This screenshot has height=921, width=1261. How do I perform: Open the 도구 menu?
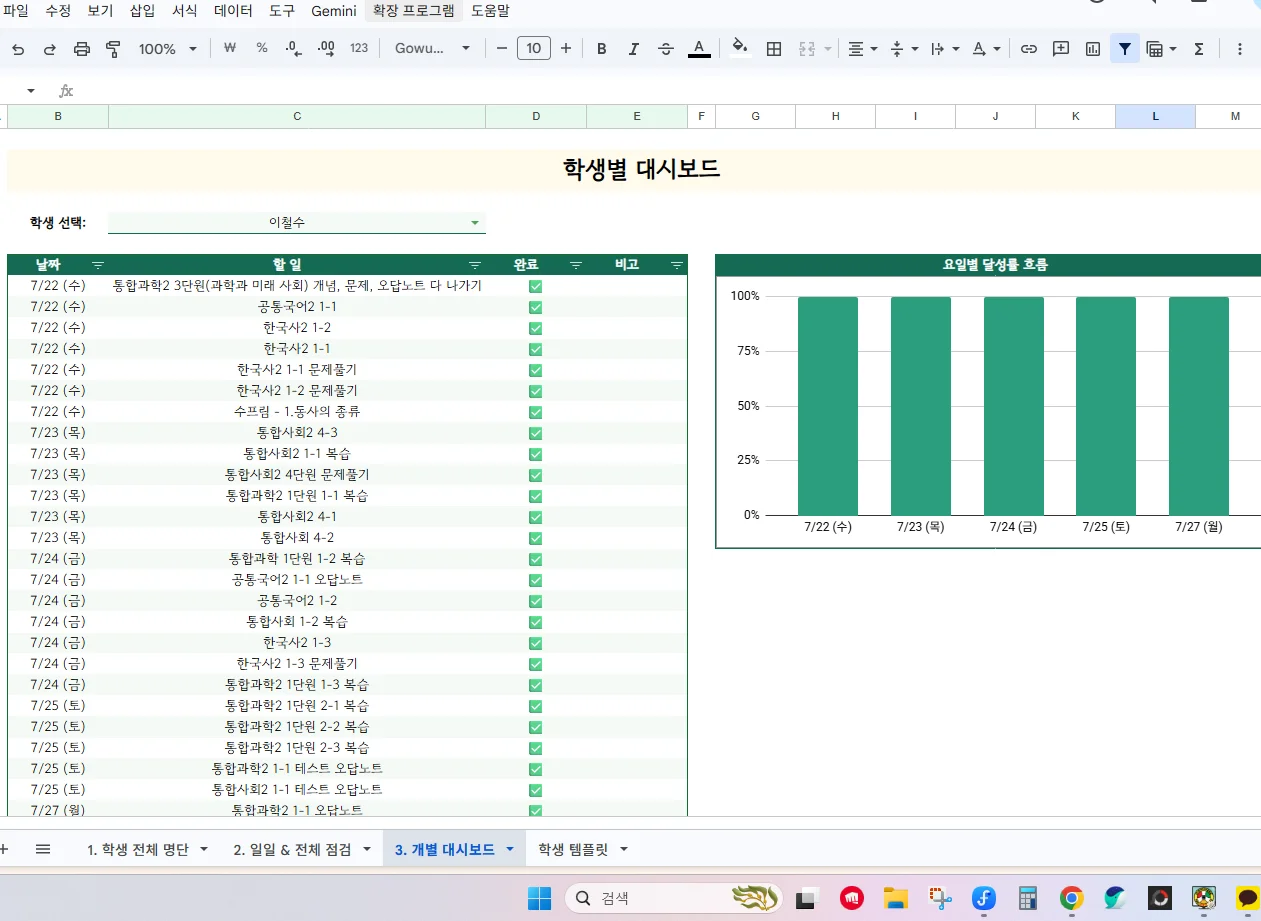282,11
